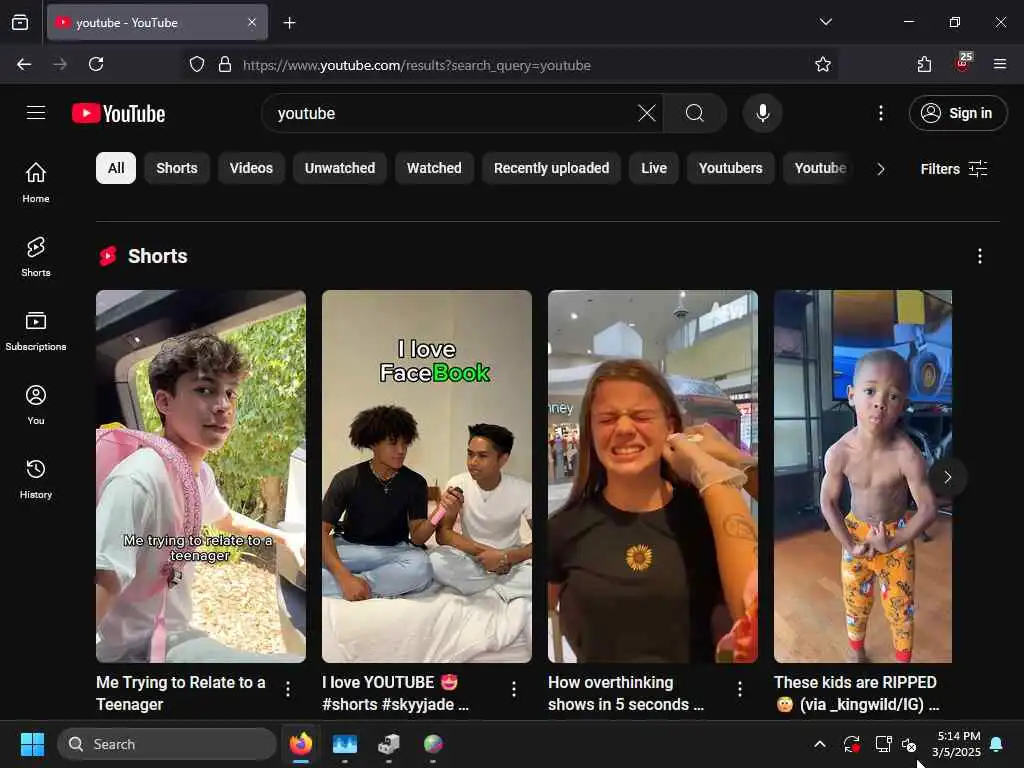Viewport: 1024px width, 768px height.
Task: Go back with browser back arrow
Action: [24, 64]
